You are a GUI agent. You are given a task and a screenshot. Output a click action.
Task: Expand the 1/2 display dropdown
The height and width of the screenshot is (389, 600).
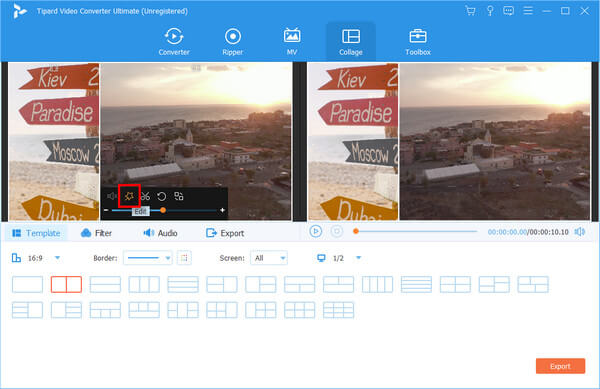click(x=359, y=258)
